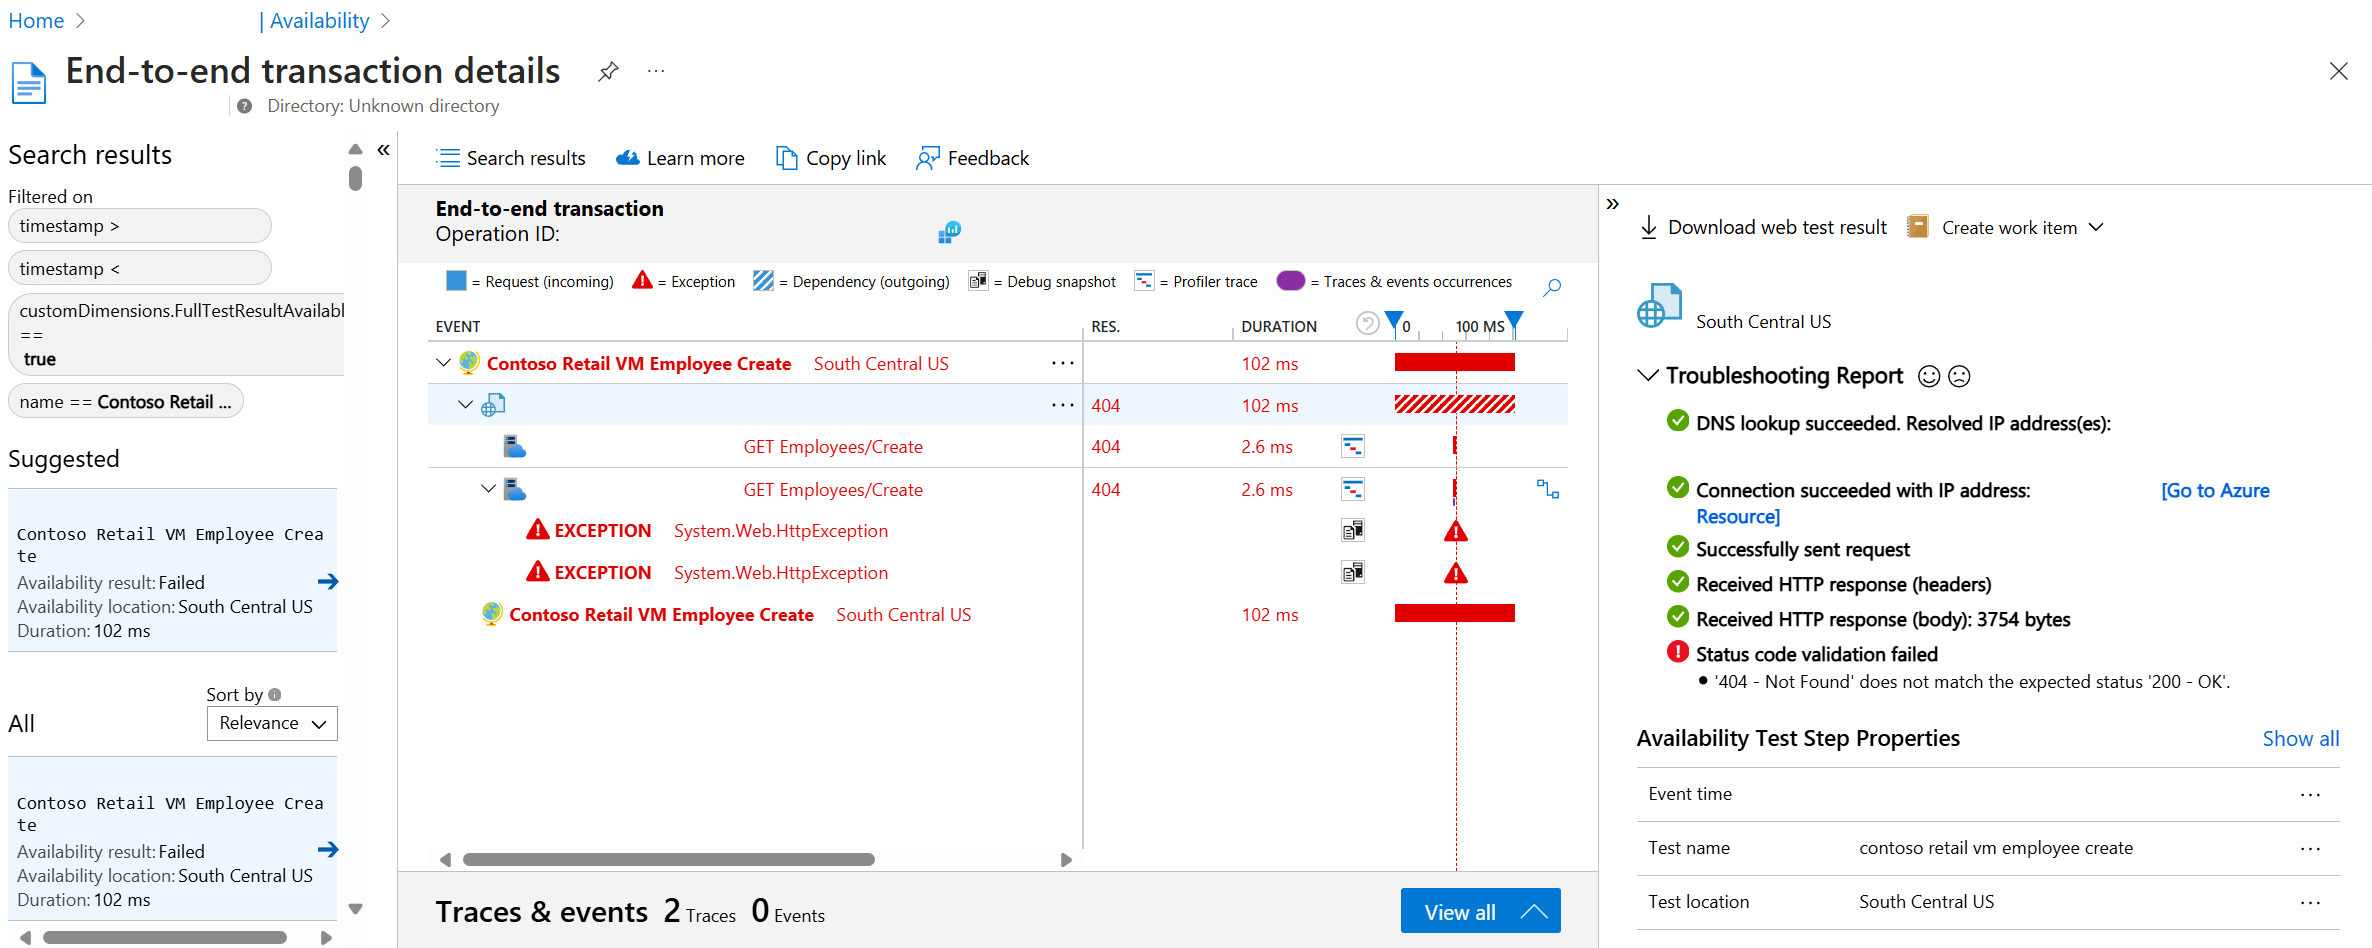
Task: Open debug snapshot for first System.Web.HttpException
Action: click(1352, 531)
